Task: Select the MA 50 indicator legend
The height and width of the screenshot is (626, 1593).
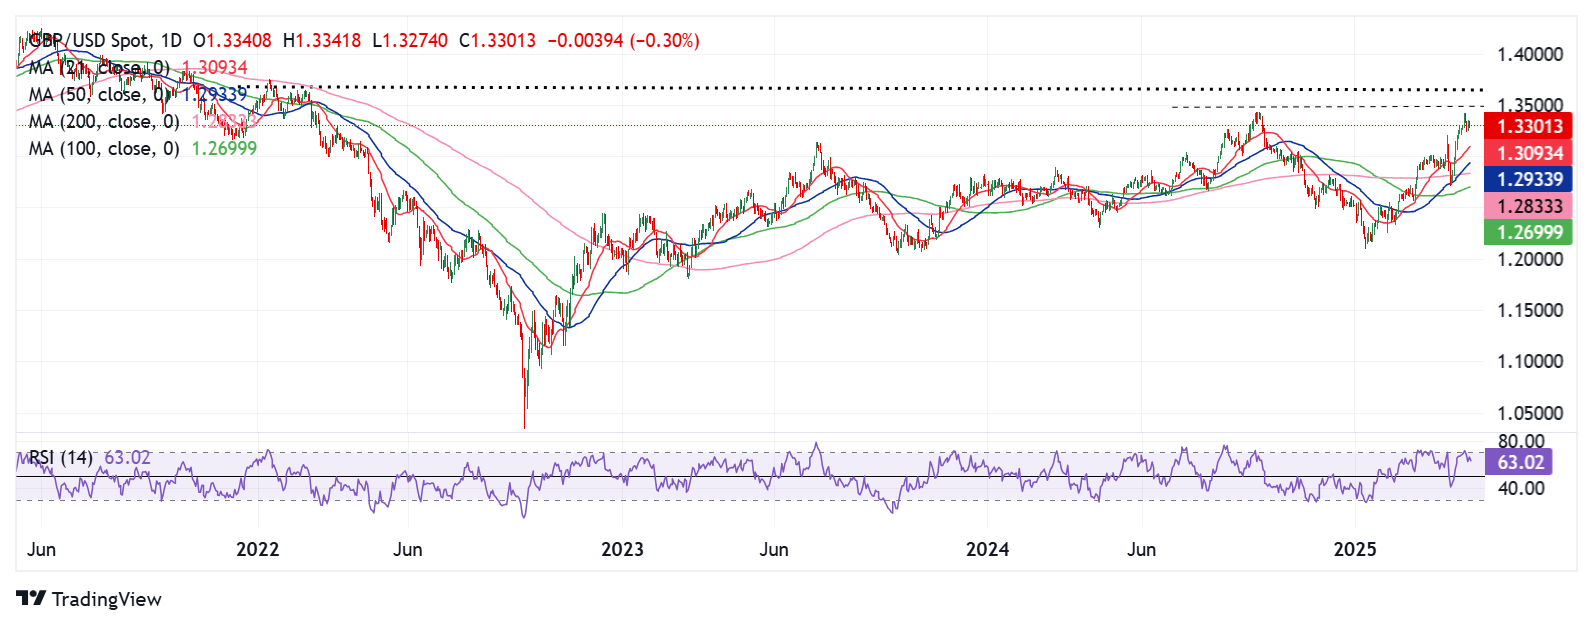Action: click(138, 95)
